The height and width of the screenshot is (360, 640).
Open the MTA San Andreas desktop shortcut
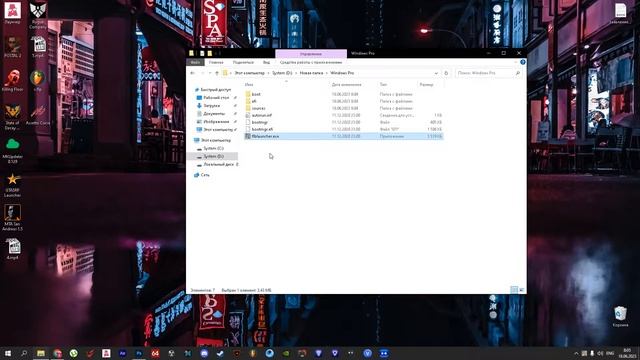tap(12, 218)
